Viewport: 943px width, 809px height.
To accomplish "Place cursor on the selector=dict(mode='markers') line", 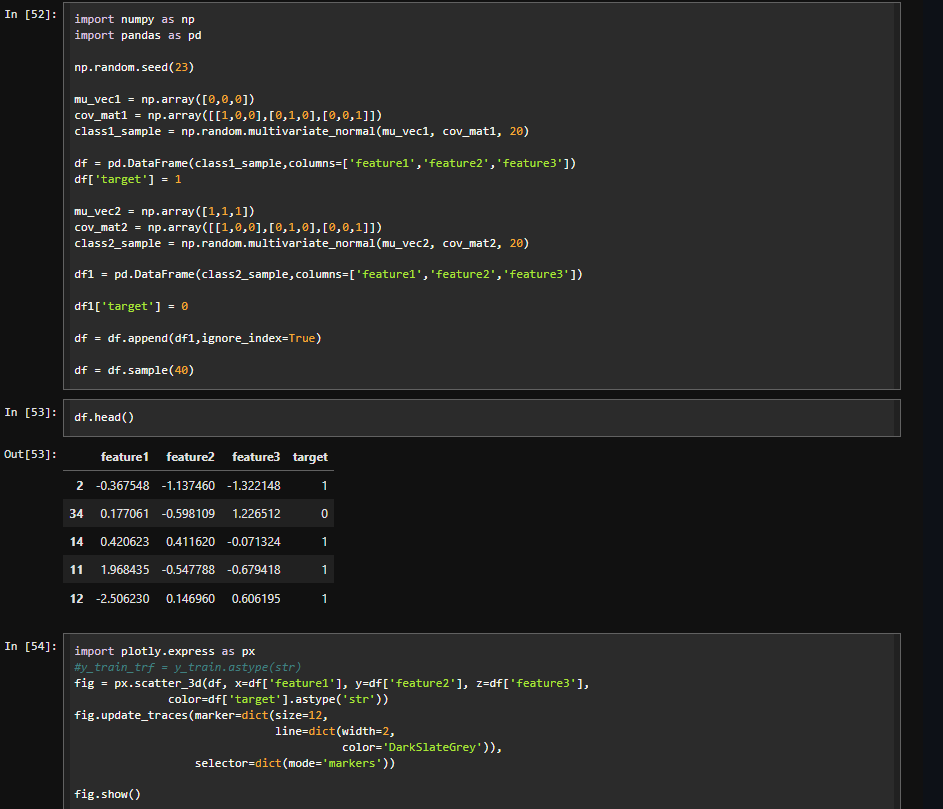I will [x=295, y=763].
